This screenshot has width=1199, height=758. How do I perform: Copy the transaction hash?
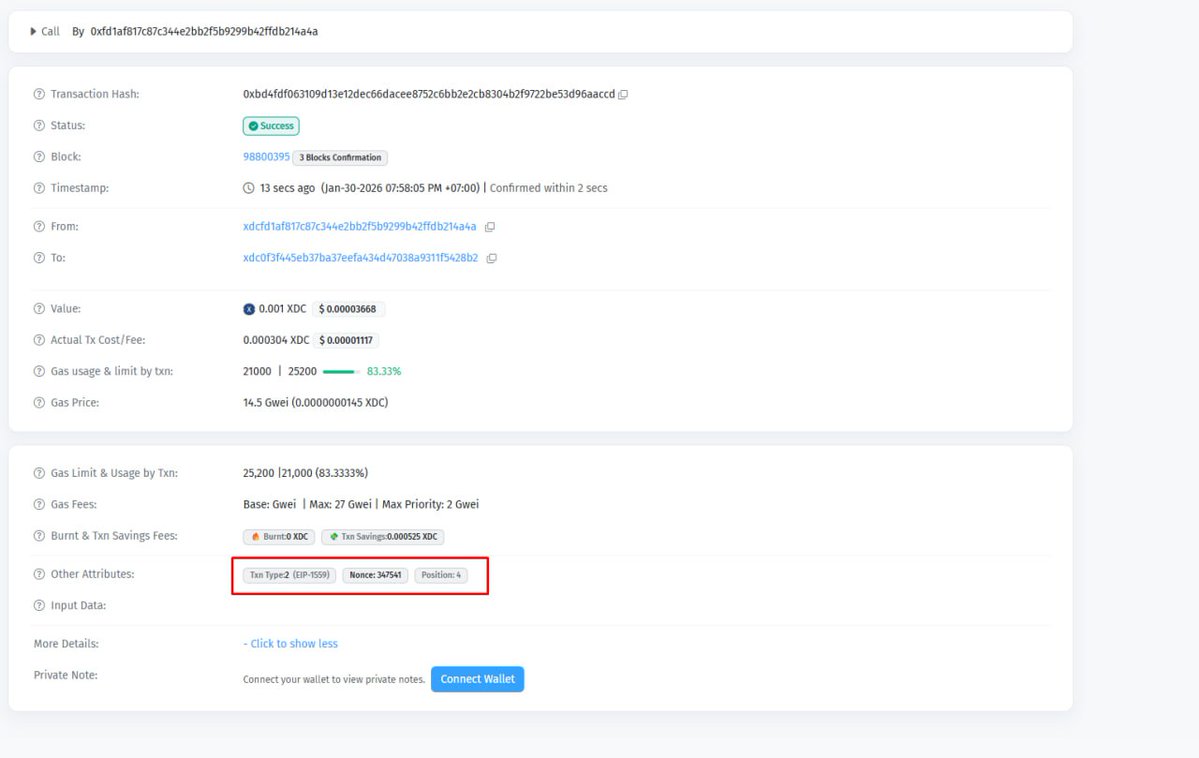point(623,94)
